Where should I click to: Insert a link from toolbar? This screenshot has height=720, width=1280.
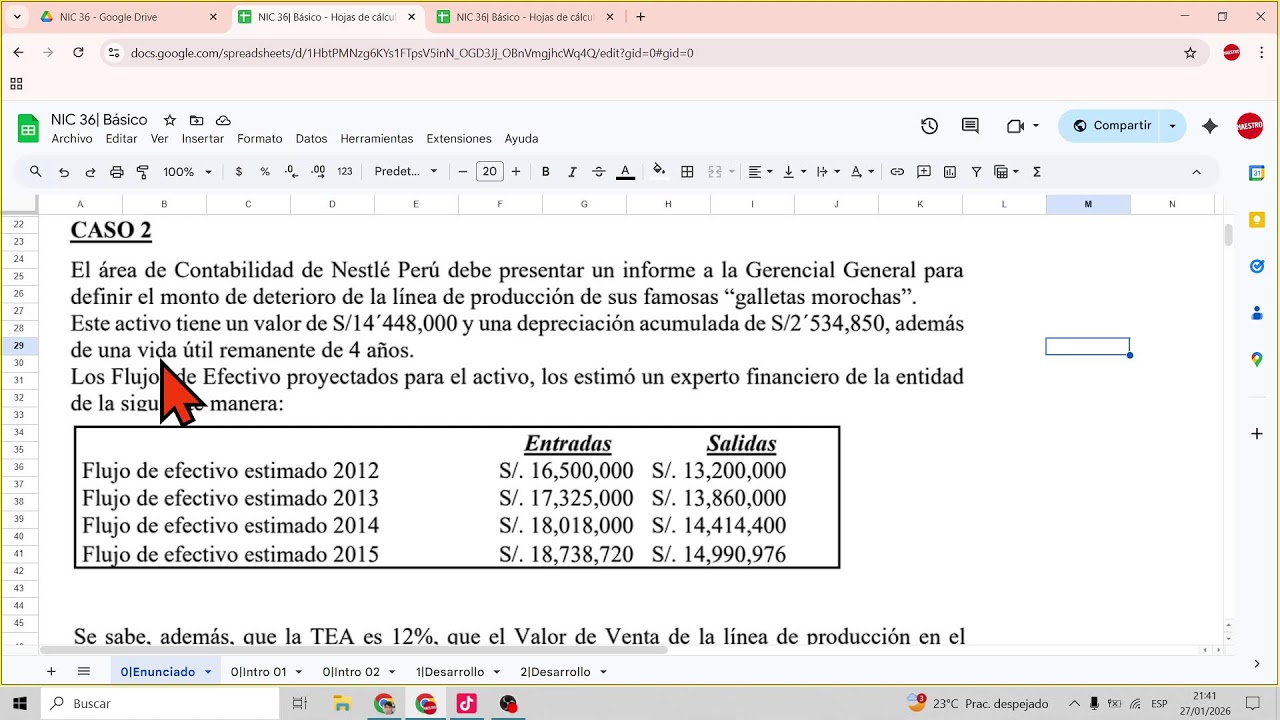(x=897, y=172)
